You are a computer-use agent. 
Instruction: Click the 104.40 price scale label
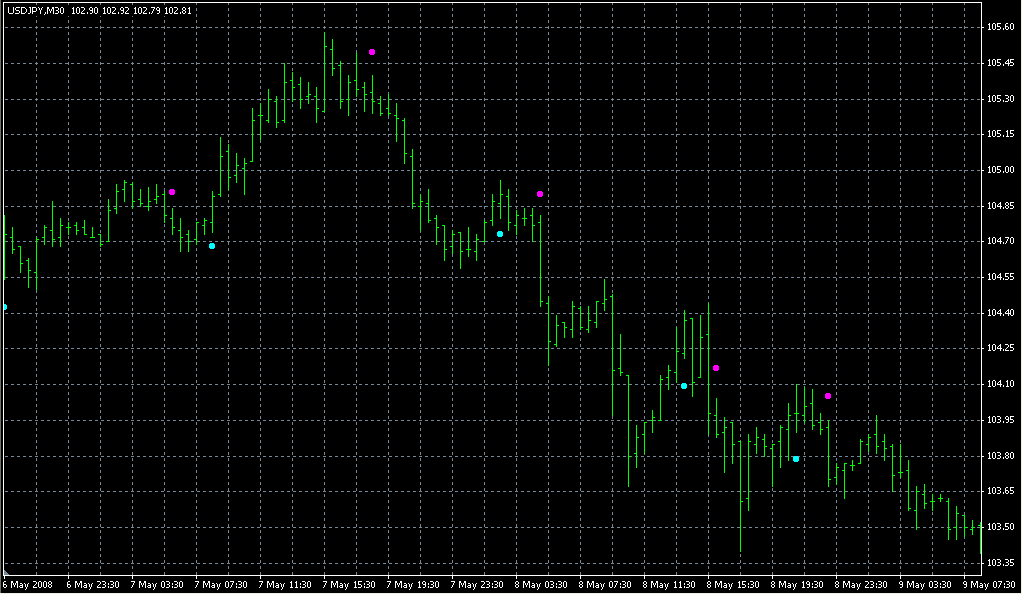[x=1001, y=313]
